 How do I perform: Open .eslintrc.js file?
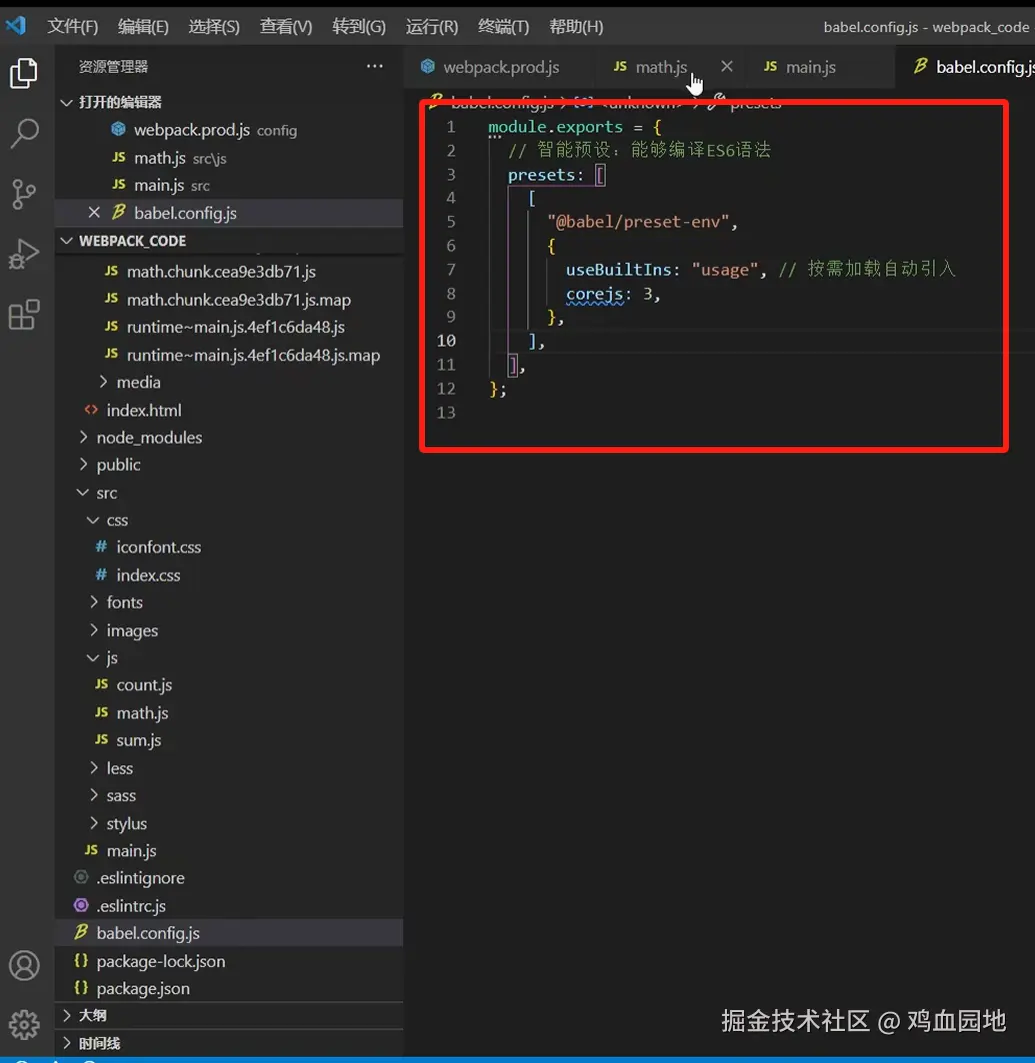230,906
